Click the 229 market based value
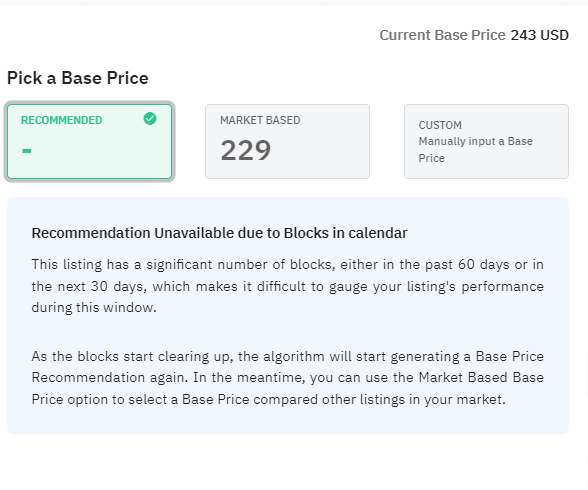This screenshot has width=588, height=490. (x=246, y=150)
